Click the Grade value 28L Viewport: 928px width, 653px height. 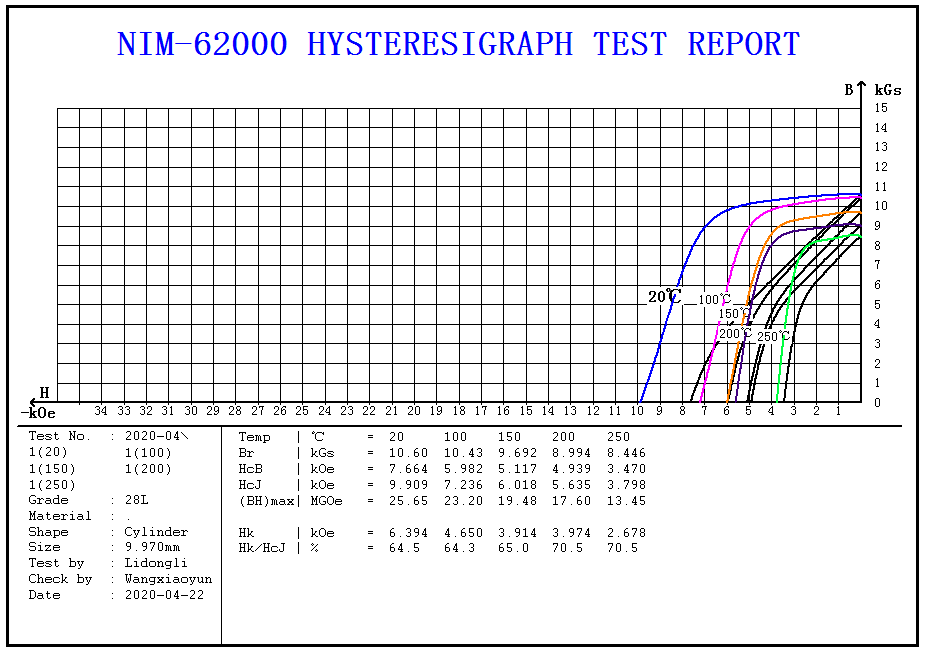(136, 500)
